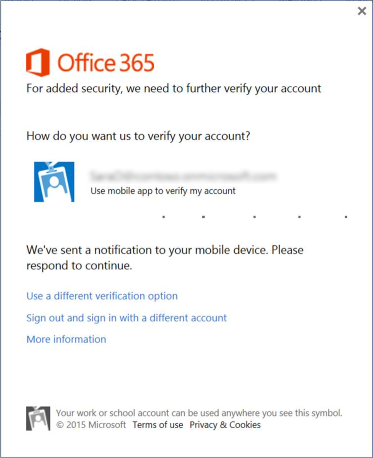Click the © 2015 Microsoft copyright text
This screenshot has height=458, width=373.
click(91, 425)
